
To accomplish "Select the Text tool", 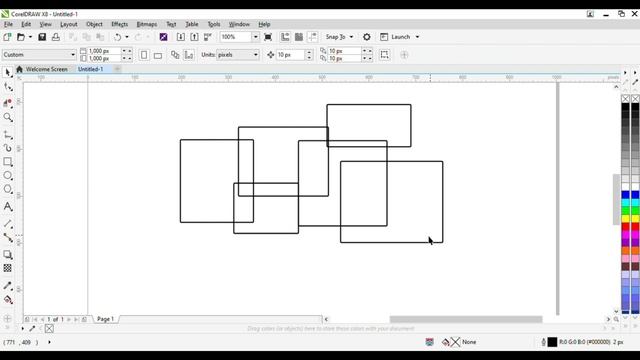I will pos(8,207).
